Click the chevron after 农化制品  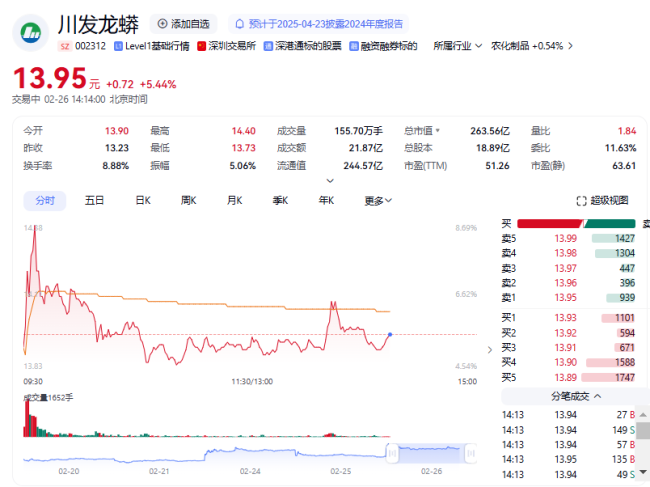coord(570,46)
